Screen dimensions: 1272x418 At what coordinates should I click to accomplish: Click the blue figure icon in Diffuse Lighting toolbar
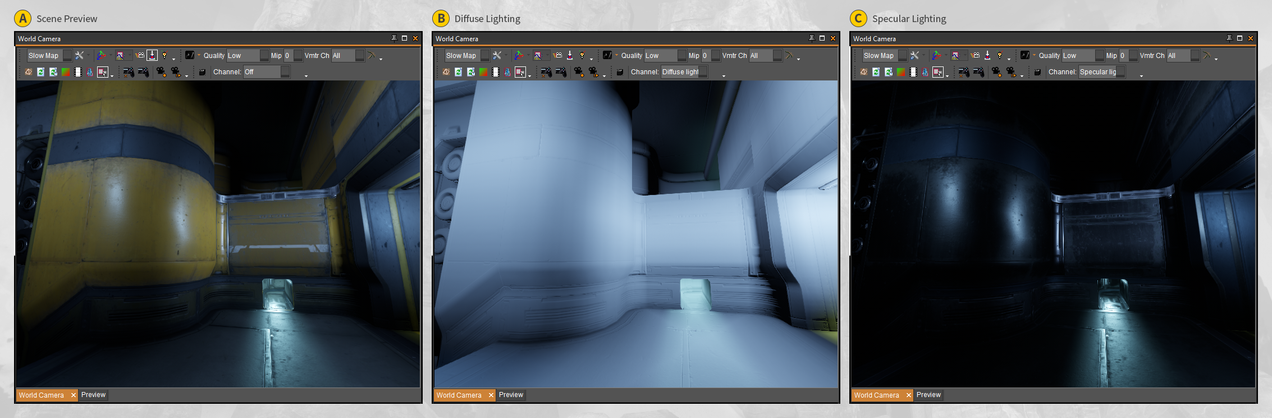point(508,72)
